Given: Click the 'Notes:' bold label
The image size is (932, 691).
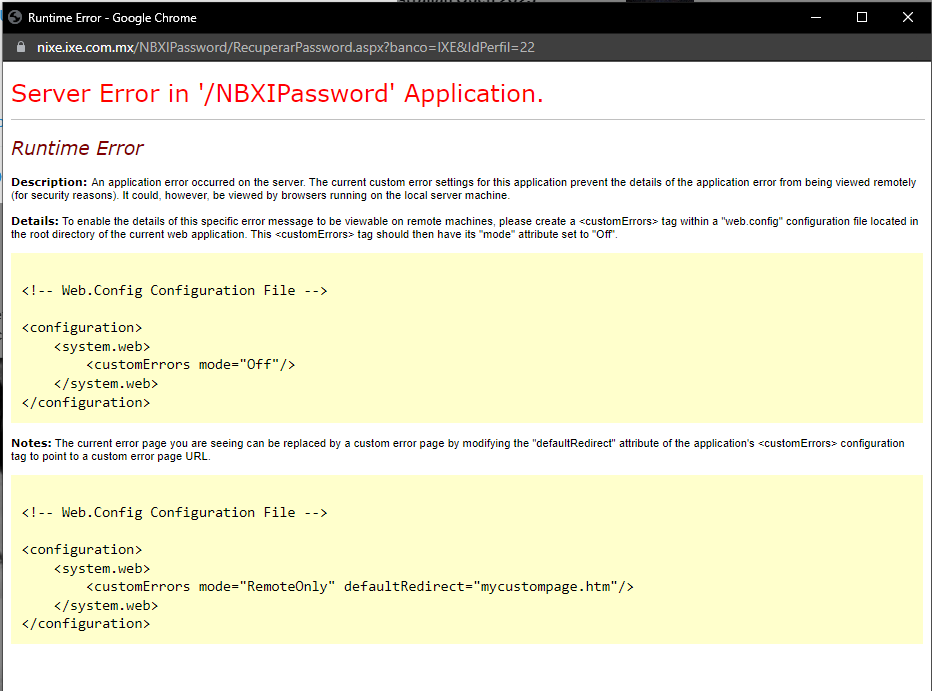Looking at the screenshot, I should click(x=32, y=443).
